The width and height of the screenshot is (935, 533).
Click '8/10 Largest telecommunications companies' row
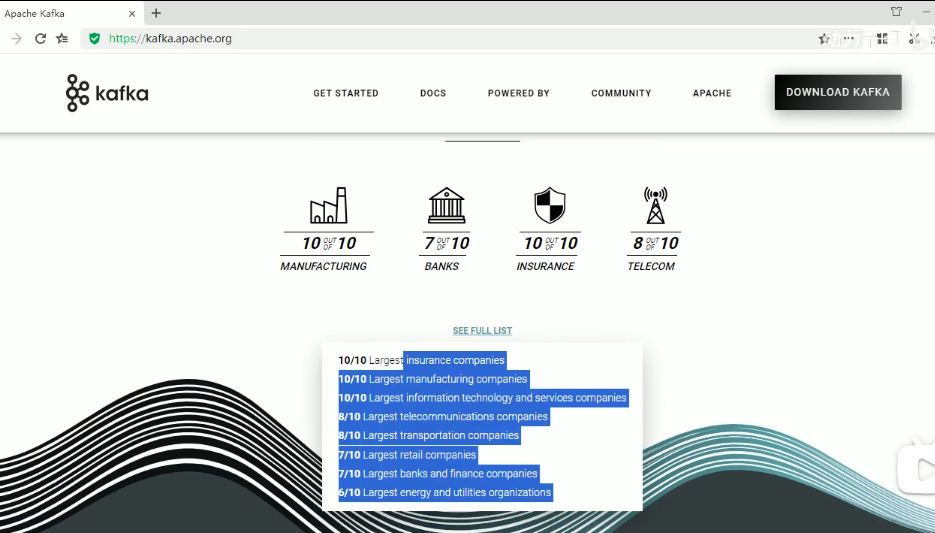[444, 417]
